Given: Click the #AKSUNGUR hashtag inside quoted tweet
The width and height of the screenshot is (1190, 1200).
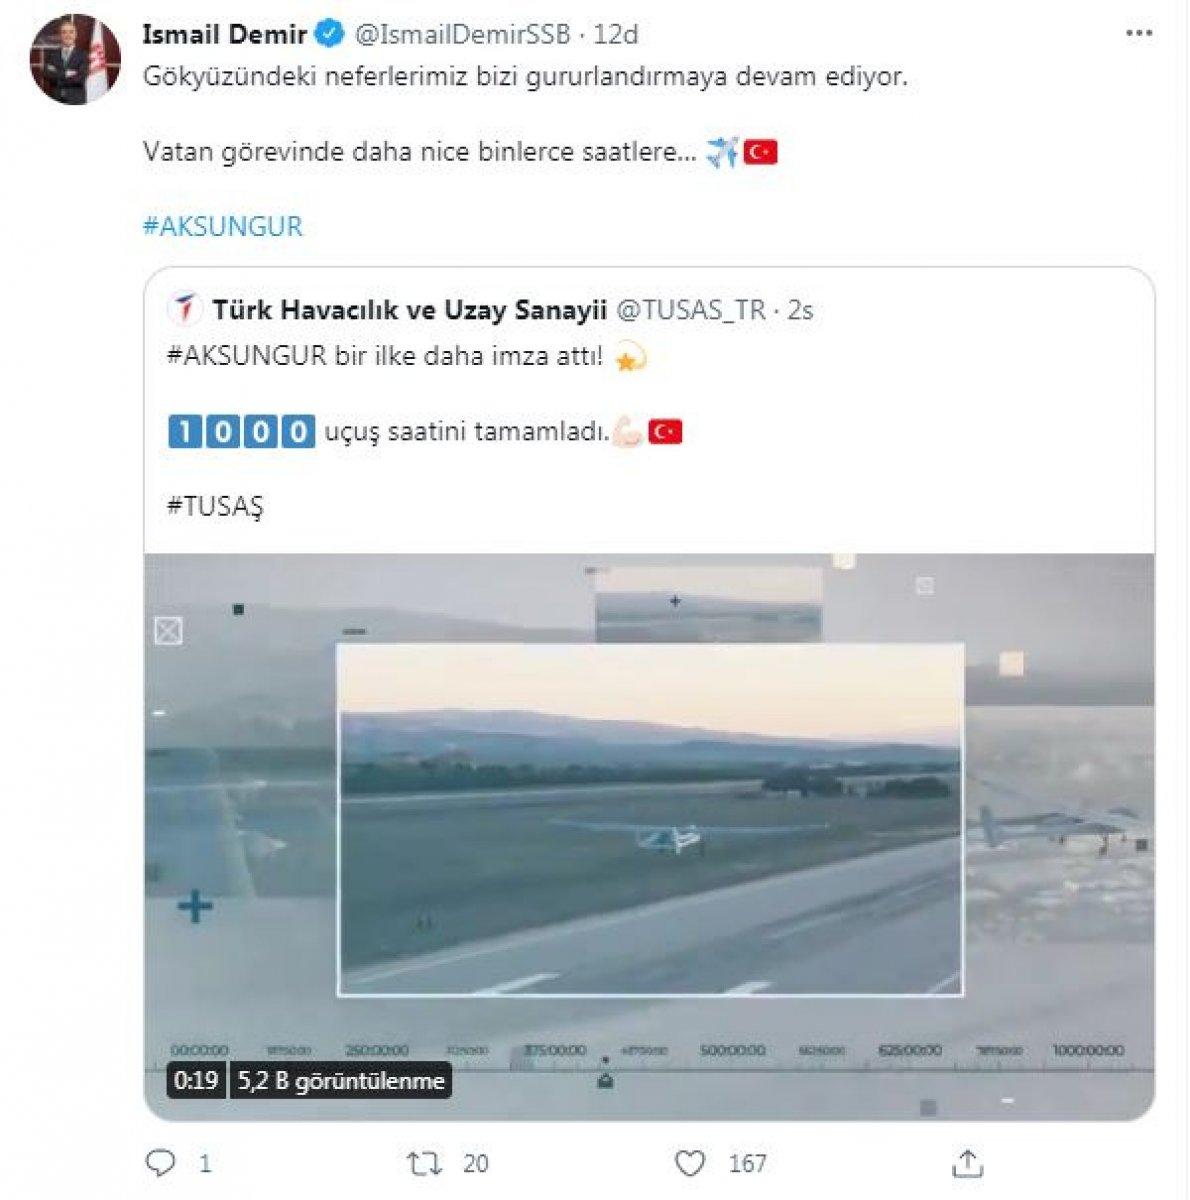Looking at the screenshot, I should pyautogui.click(x=247, y=356).
